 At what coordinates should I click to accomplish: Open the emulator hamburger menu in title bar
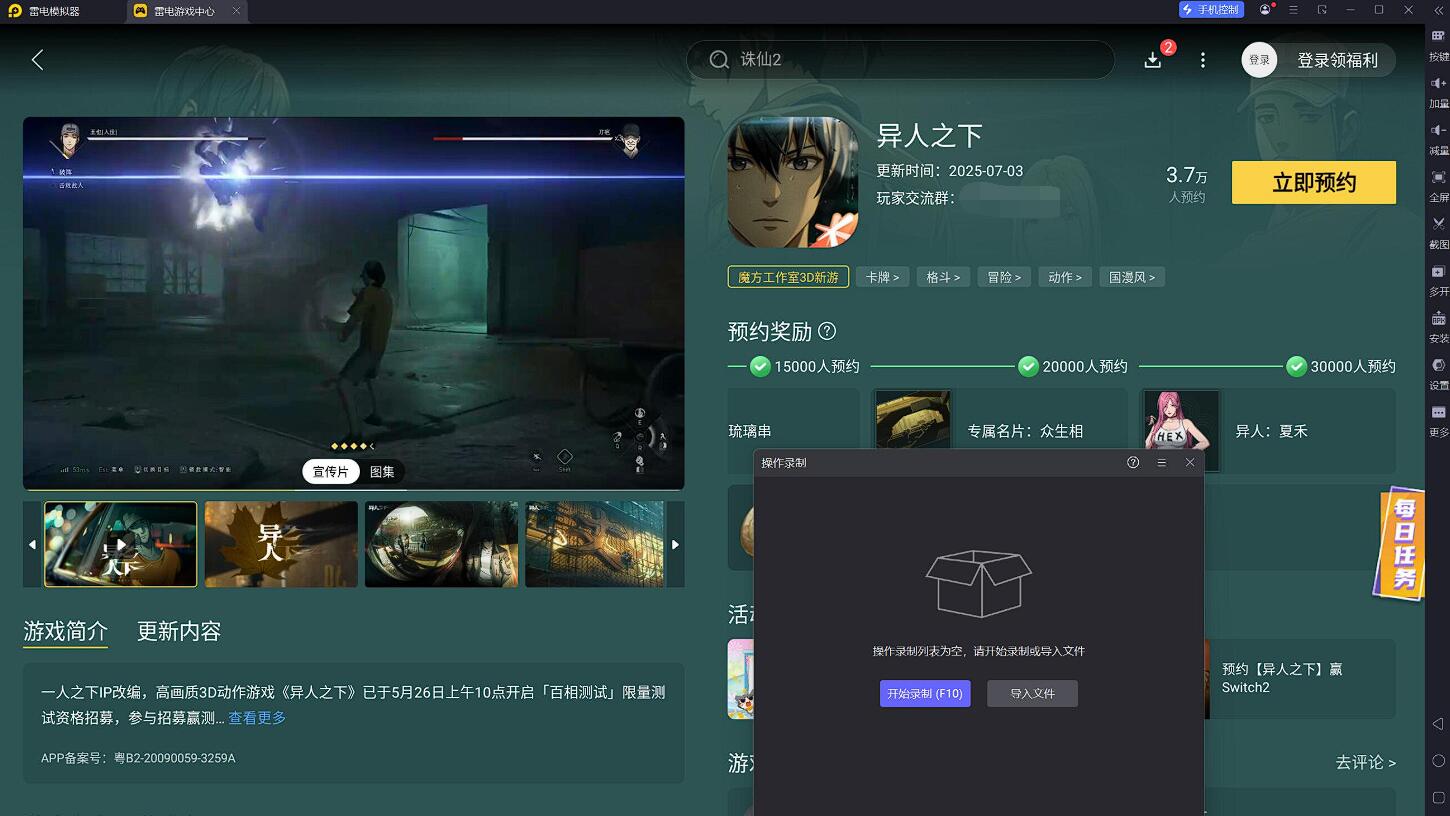click(1293, 10)
